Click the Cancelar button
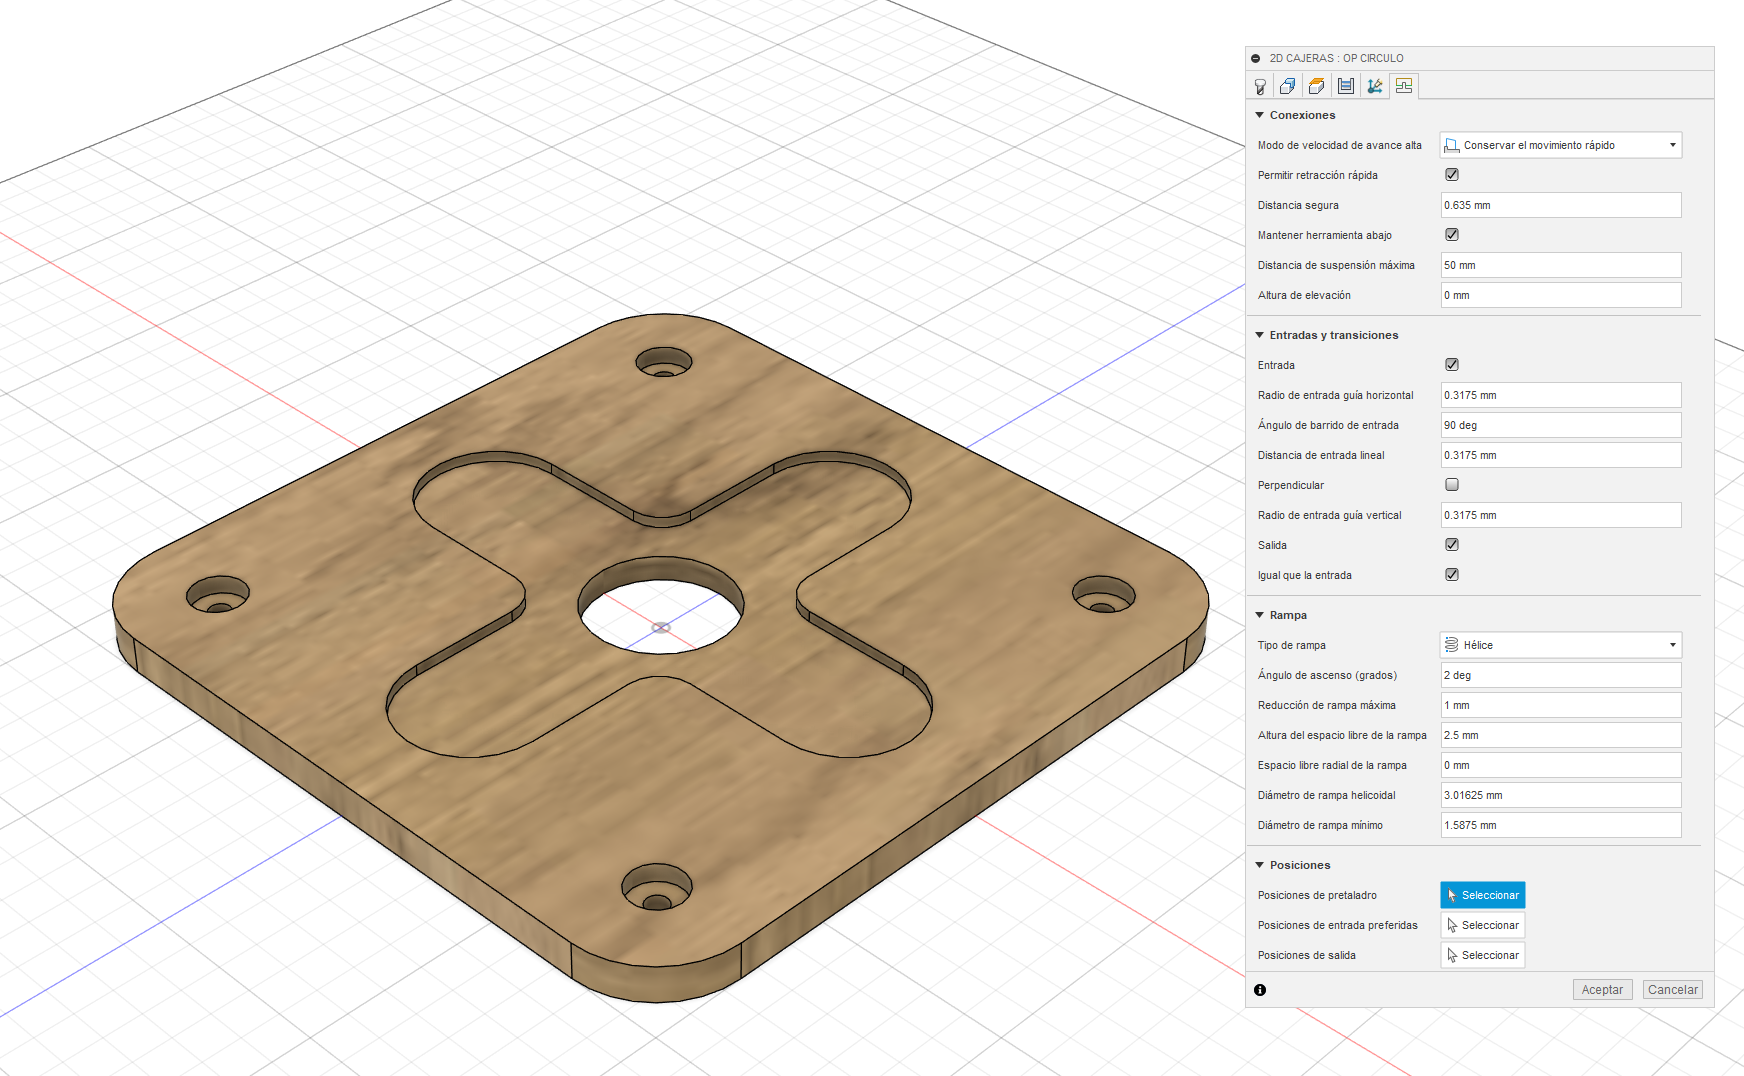The width and height of the screenshot is (1744, 1076). (1673, 990)
